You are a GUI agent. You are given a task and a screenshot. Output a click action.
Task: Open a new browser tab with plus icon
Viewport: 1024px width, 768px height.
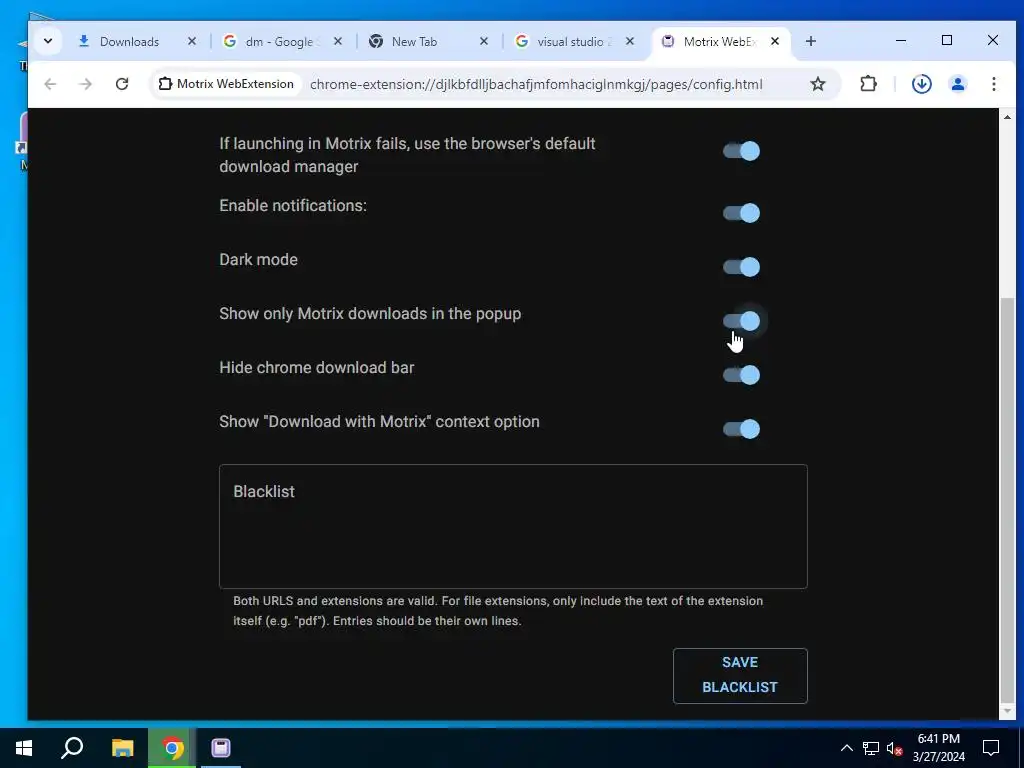pyautogui.click(x=810, y=41)
